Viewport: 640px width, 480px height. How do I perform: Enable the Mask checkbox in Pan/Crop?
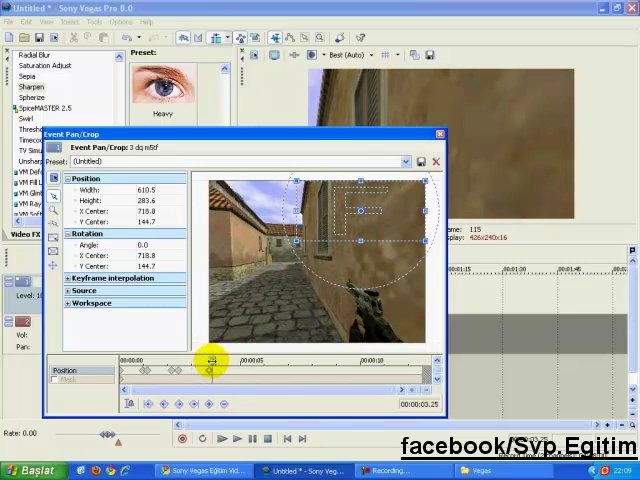click(x=54, y=380)
